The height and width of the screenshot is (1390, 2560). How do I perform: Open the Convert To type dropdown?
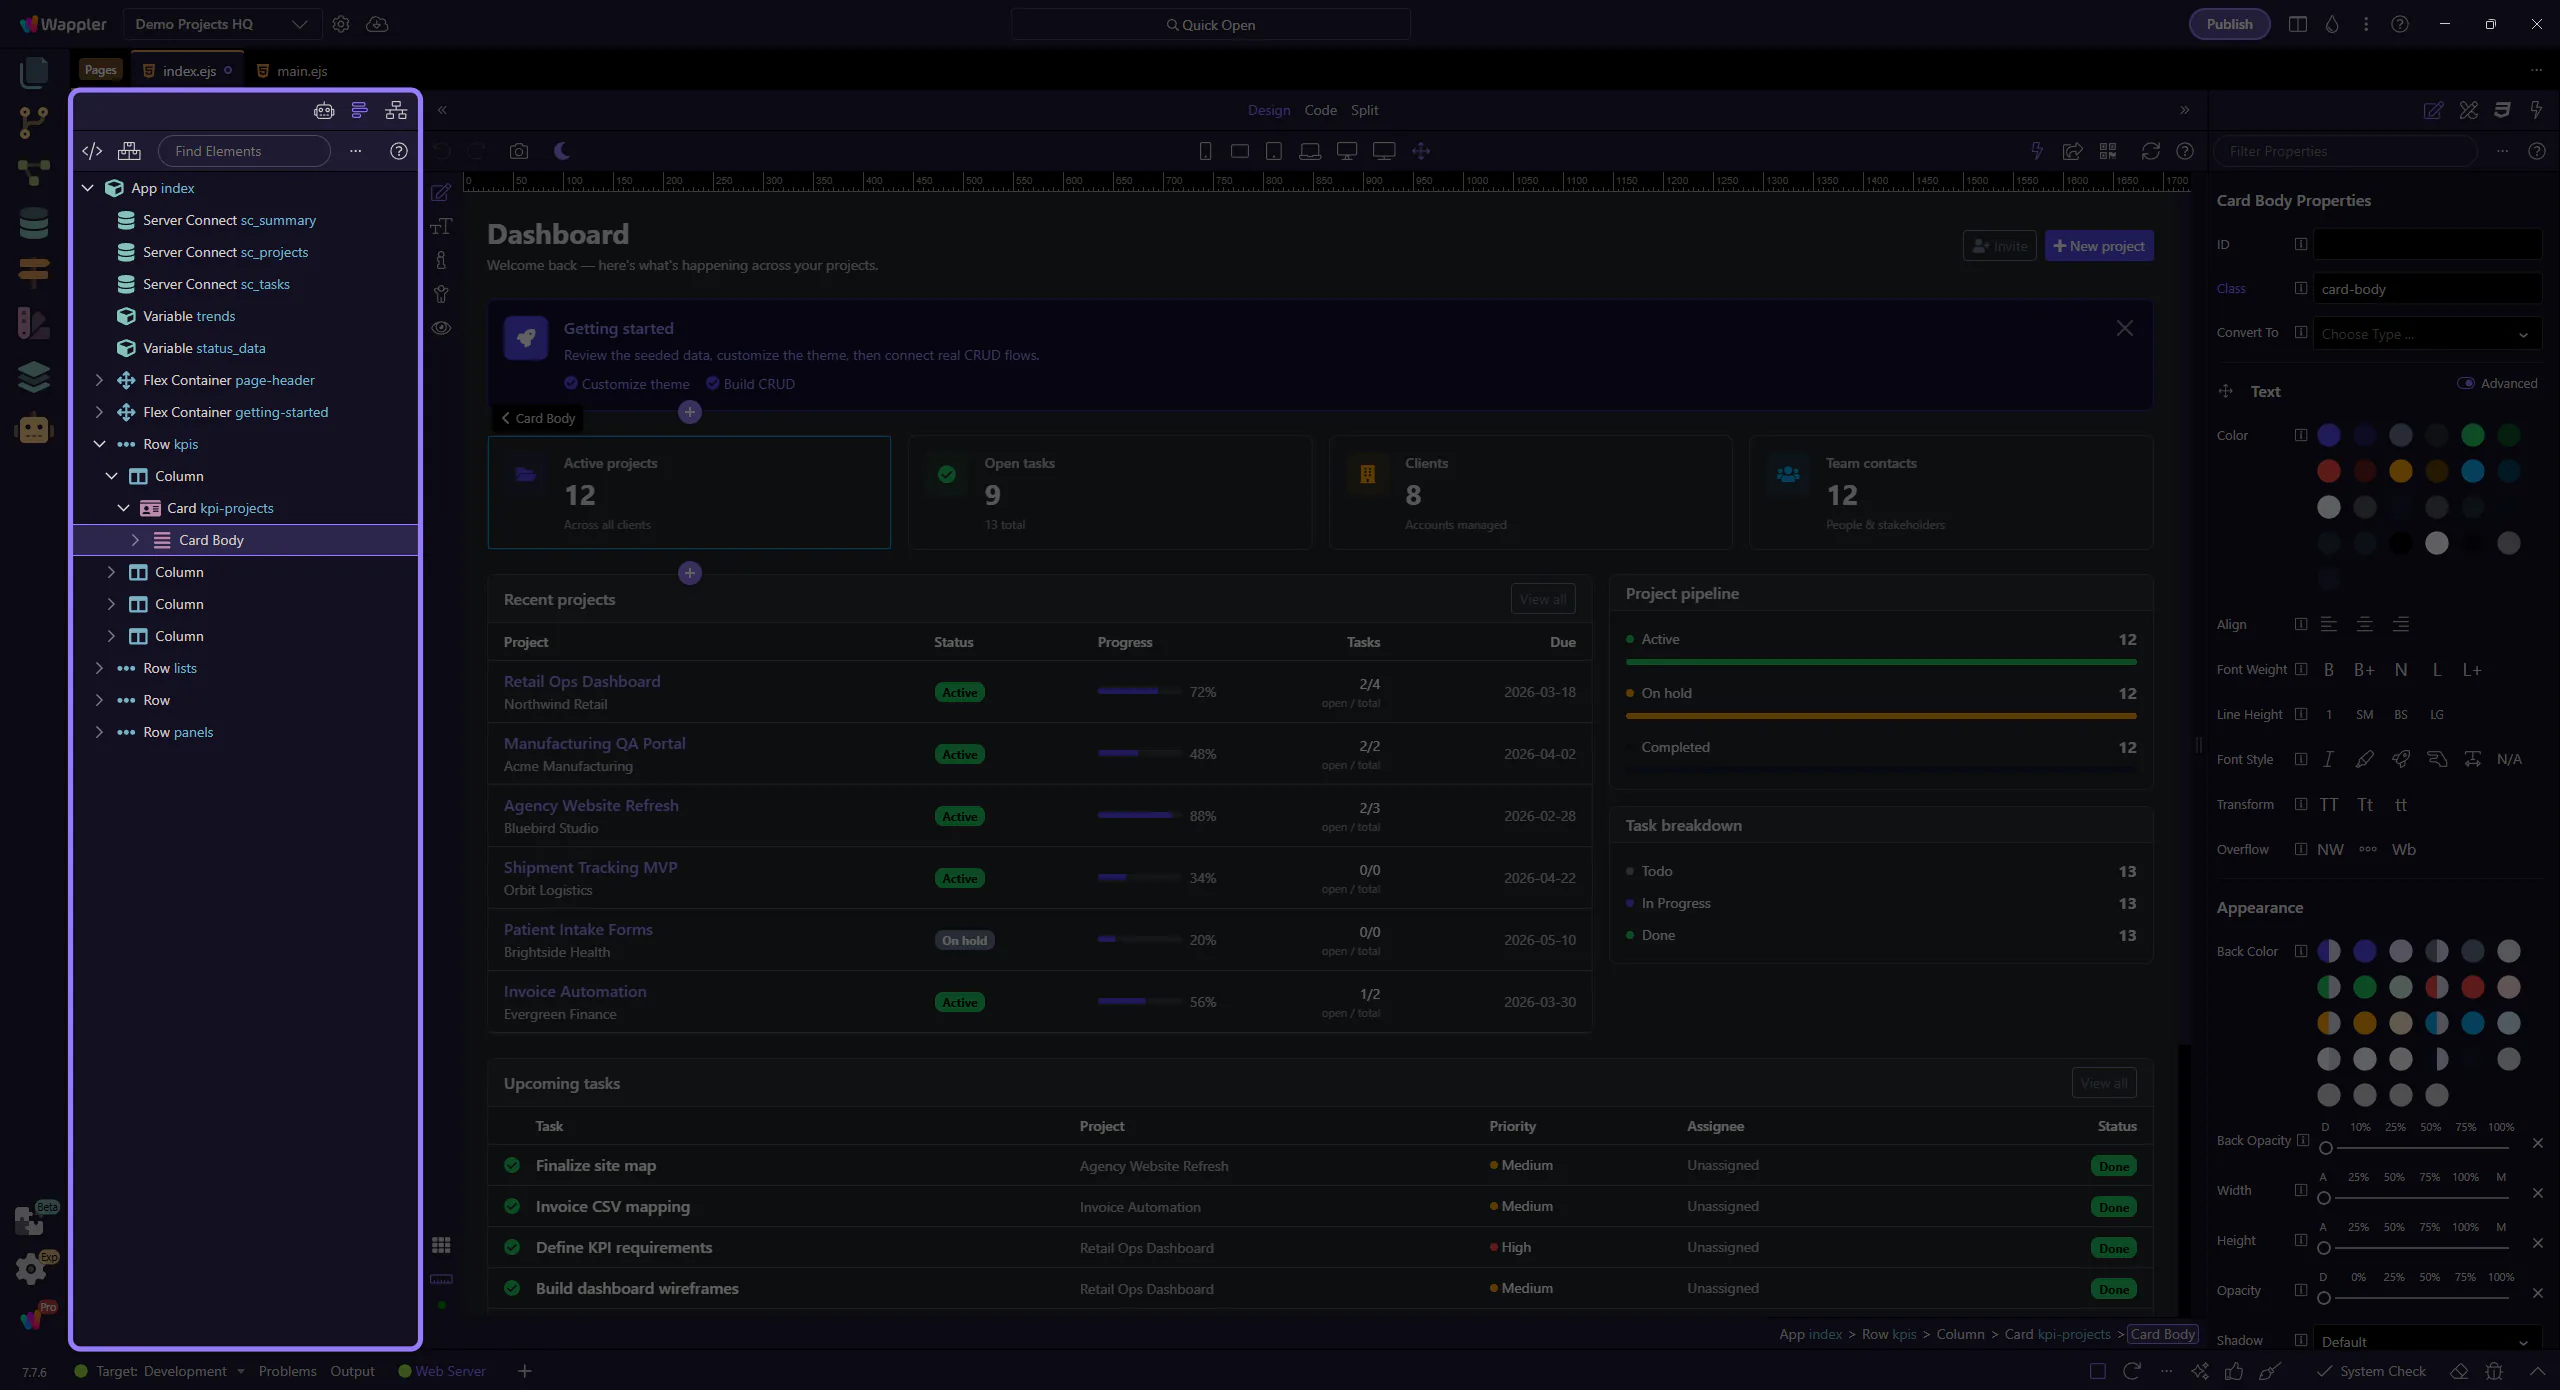click(x=2426, y=334)
